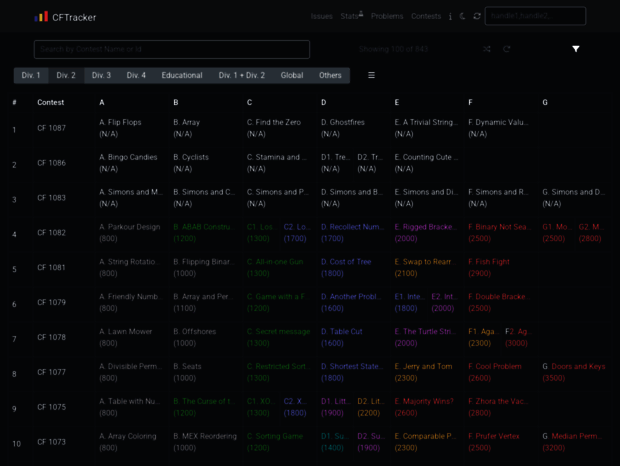Open problem A. Array Coloring
Viewport: 620px width, 466px height.
pyautogui.click(x=128, y=436)
